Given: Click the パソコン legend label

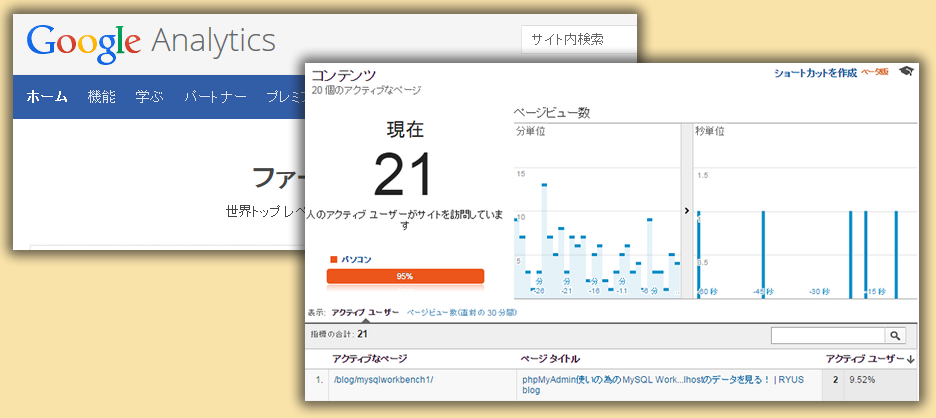Looking at the screenshot, I should click(356, 260).
